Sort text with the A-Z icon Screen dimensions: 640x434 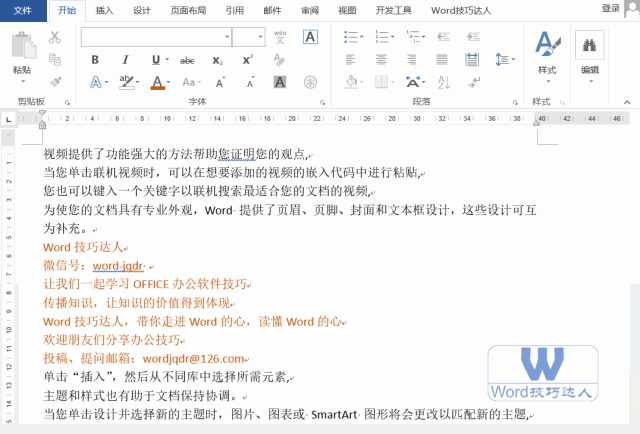[x=444, y=82]
